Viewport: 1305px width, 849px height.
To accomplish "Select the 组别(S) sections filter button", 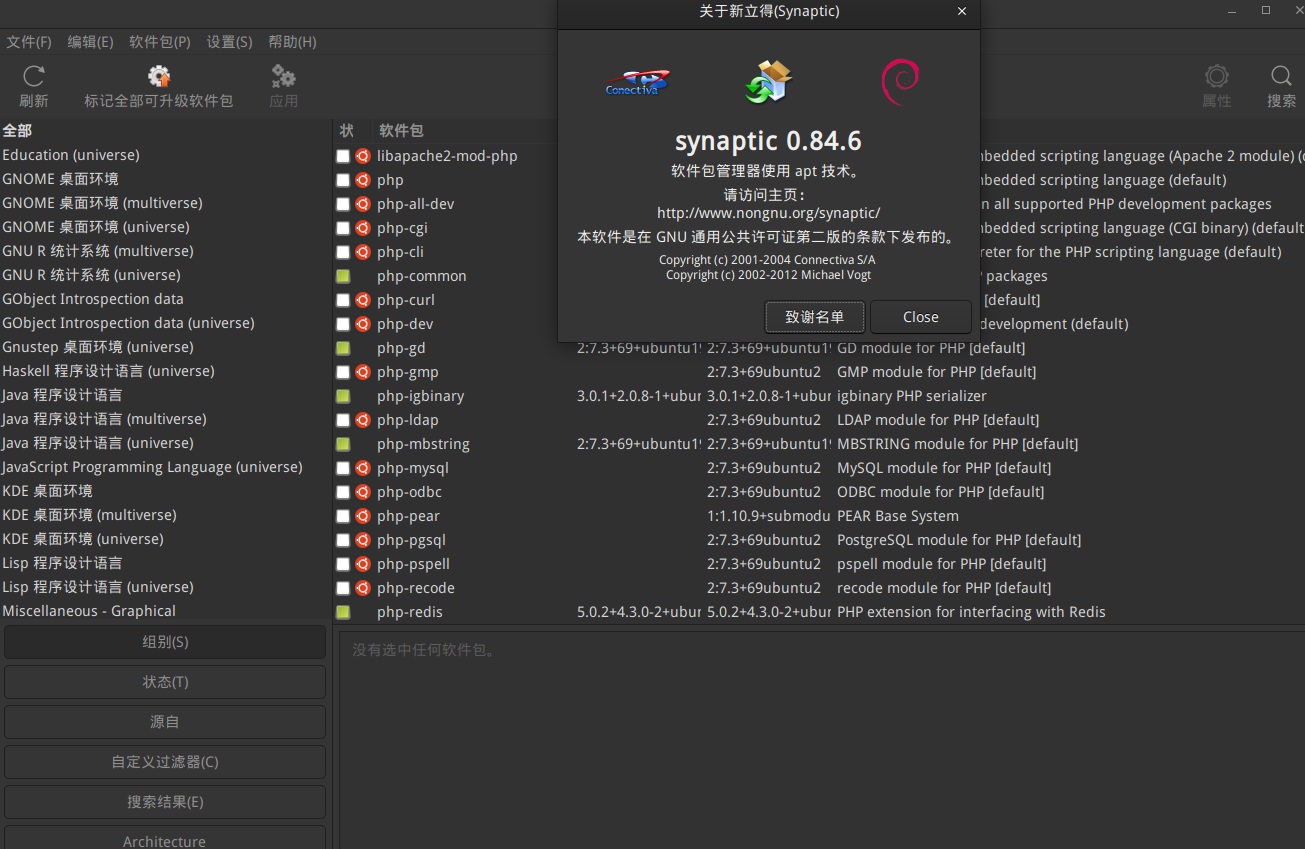I will tap(165, 642).
